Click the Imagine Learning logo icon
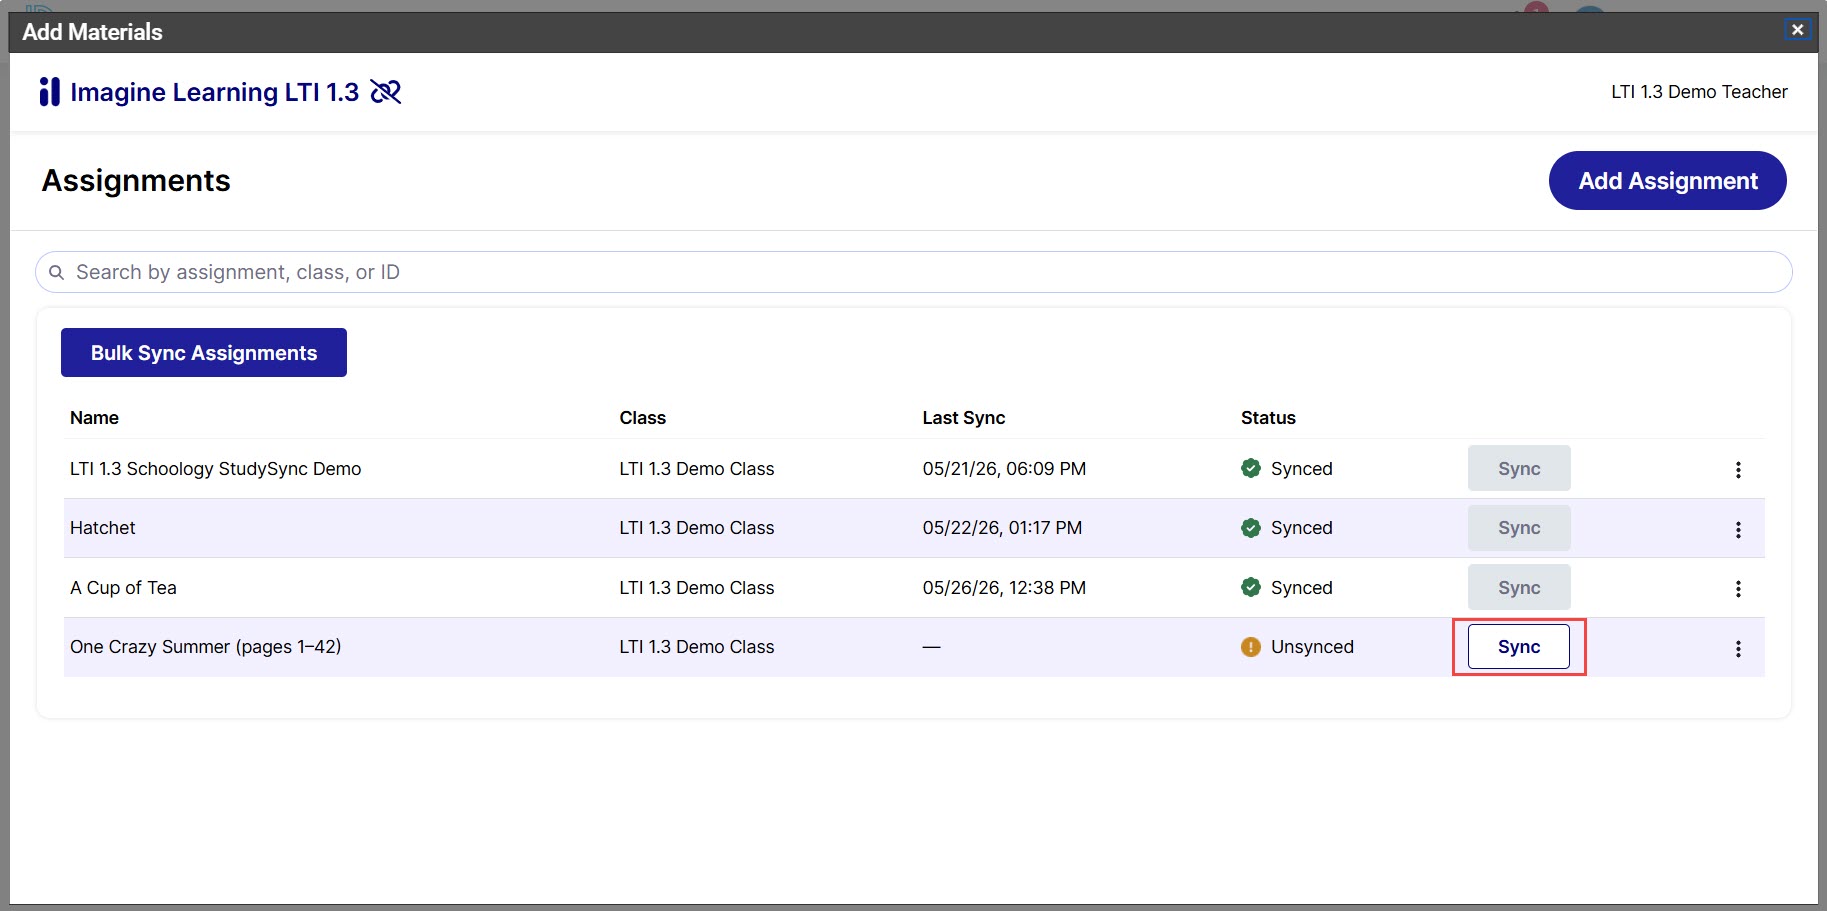 [49, 92]
